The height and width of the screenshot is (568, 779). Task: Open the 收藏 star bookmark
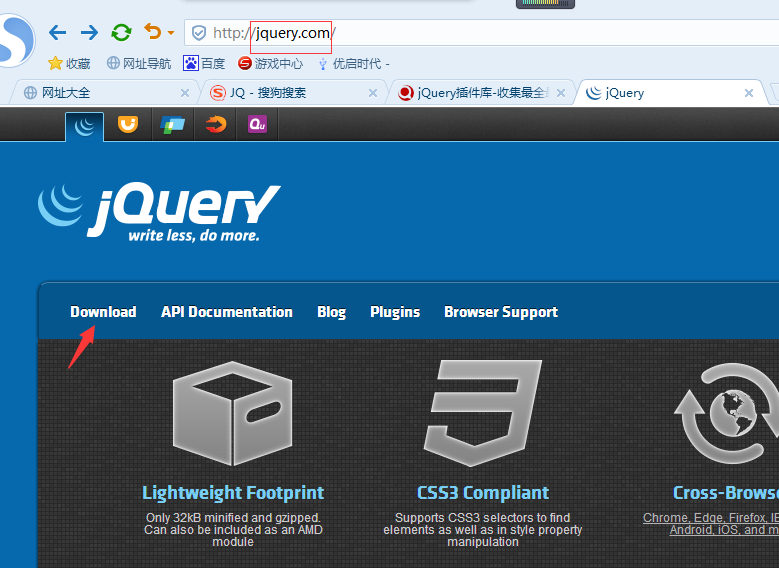pos(69,64)
